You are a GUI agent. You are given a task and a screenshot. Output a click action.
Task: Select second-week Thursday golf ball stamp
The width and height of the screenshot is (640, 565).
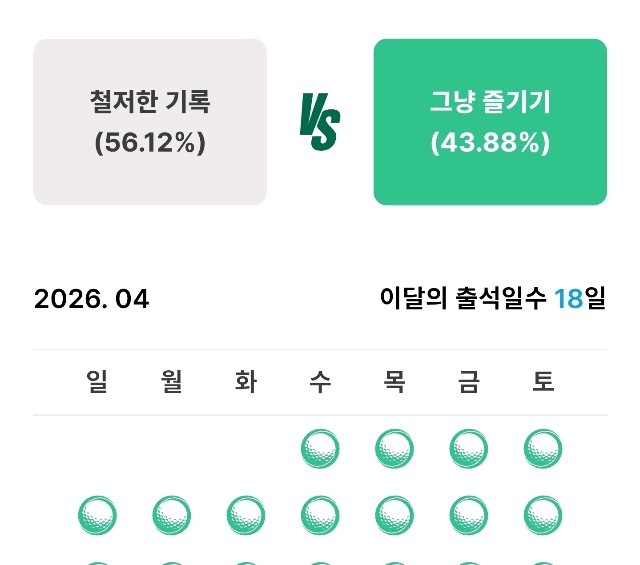(x=394, y=516)
